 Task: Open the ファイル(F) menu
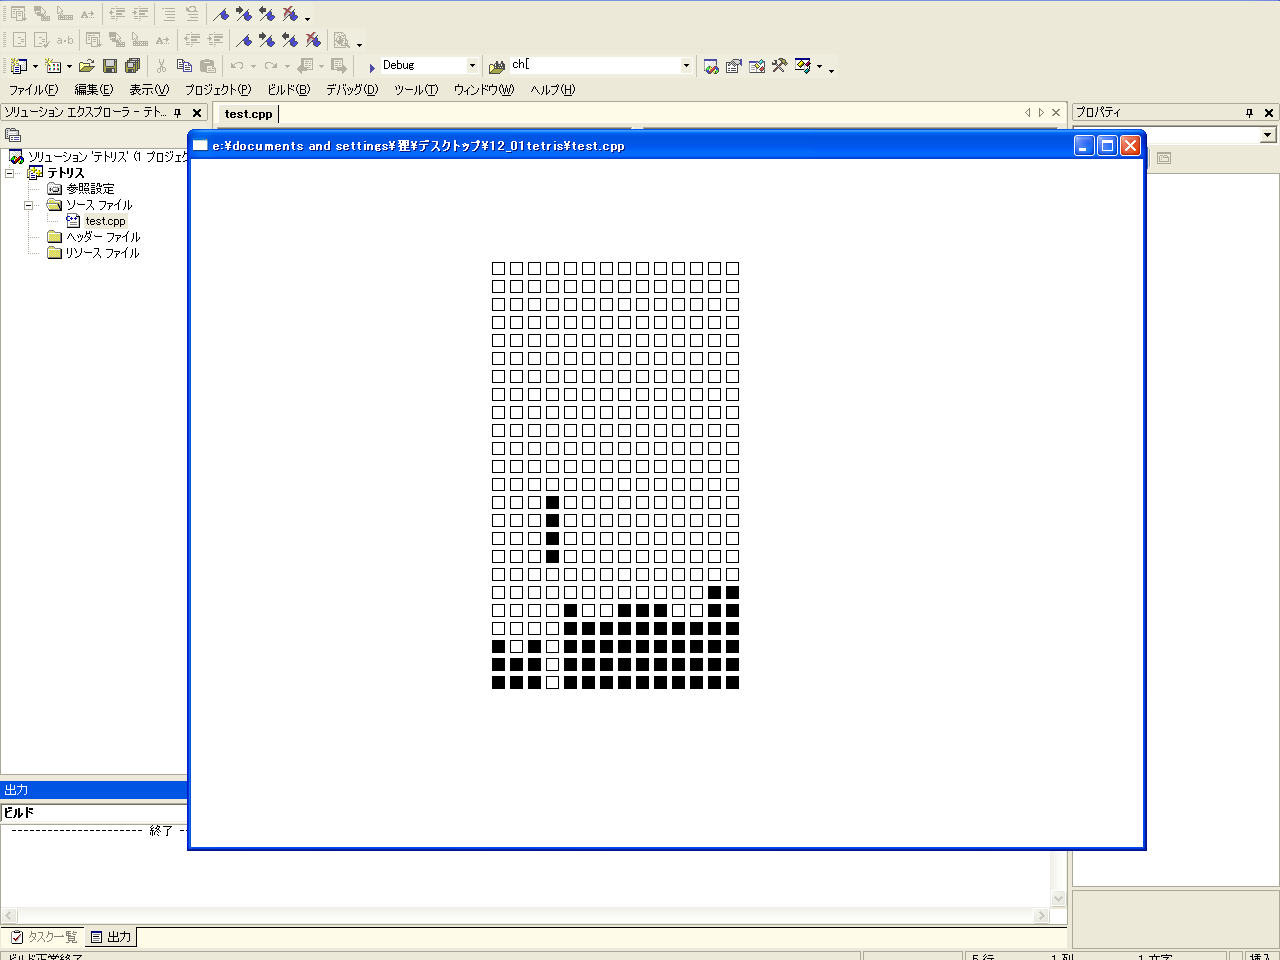click(x=34, y=90)
